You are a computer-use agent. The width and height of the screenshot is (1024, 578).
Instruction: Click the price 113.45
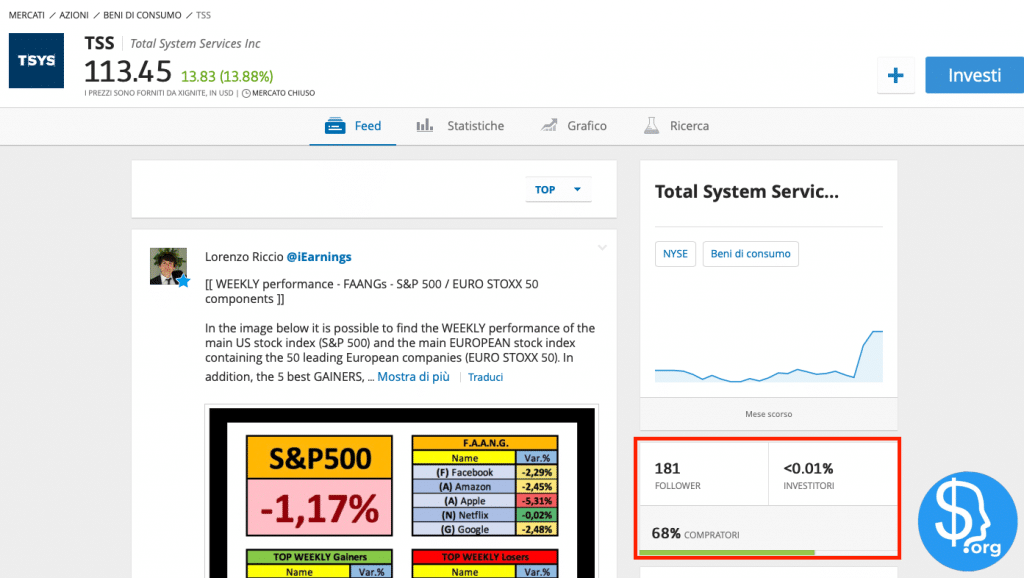(128, 72)
